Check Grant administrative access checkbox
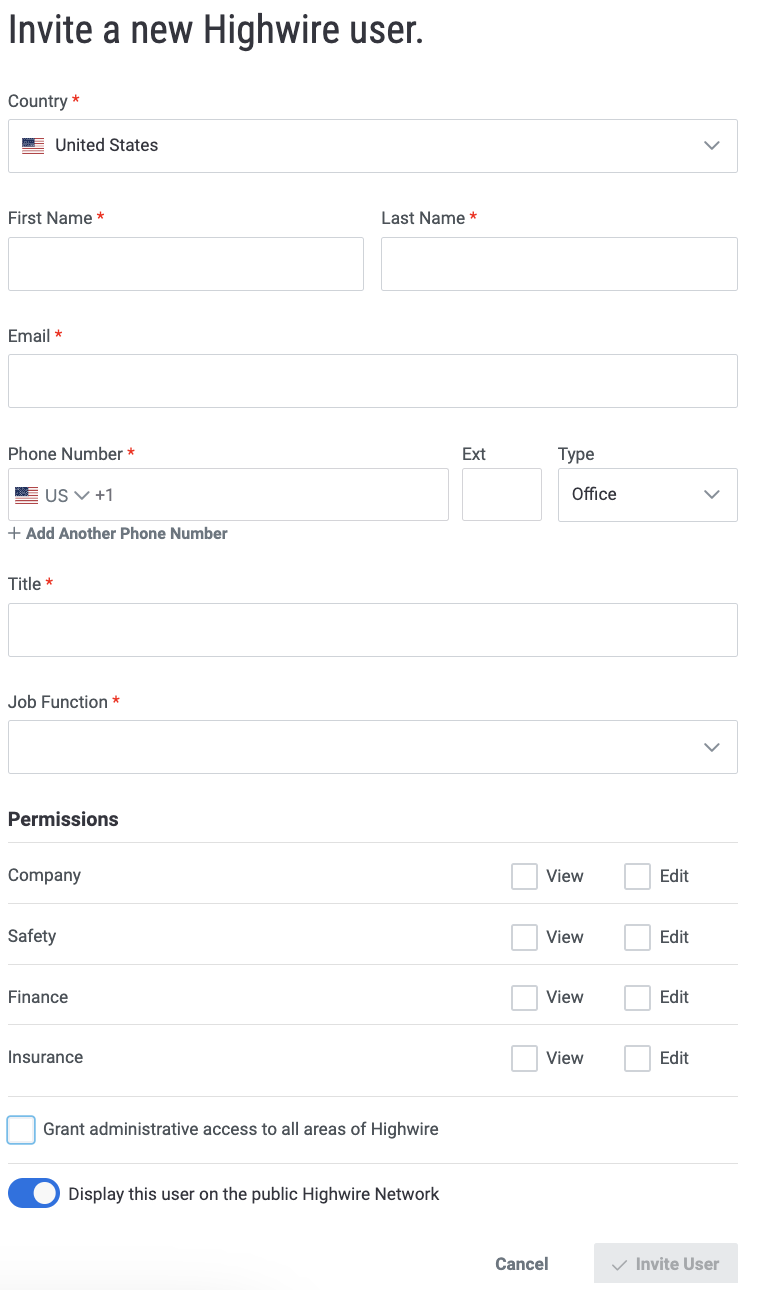 21,1130
